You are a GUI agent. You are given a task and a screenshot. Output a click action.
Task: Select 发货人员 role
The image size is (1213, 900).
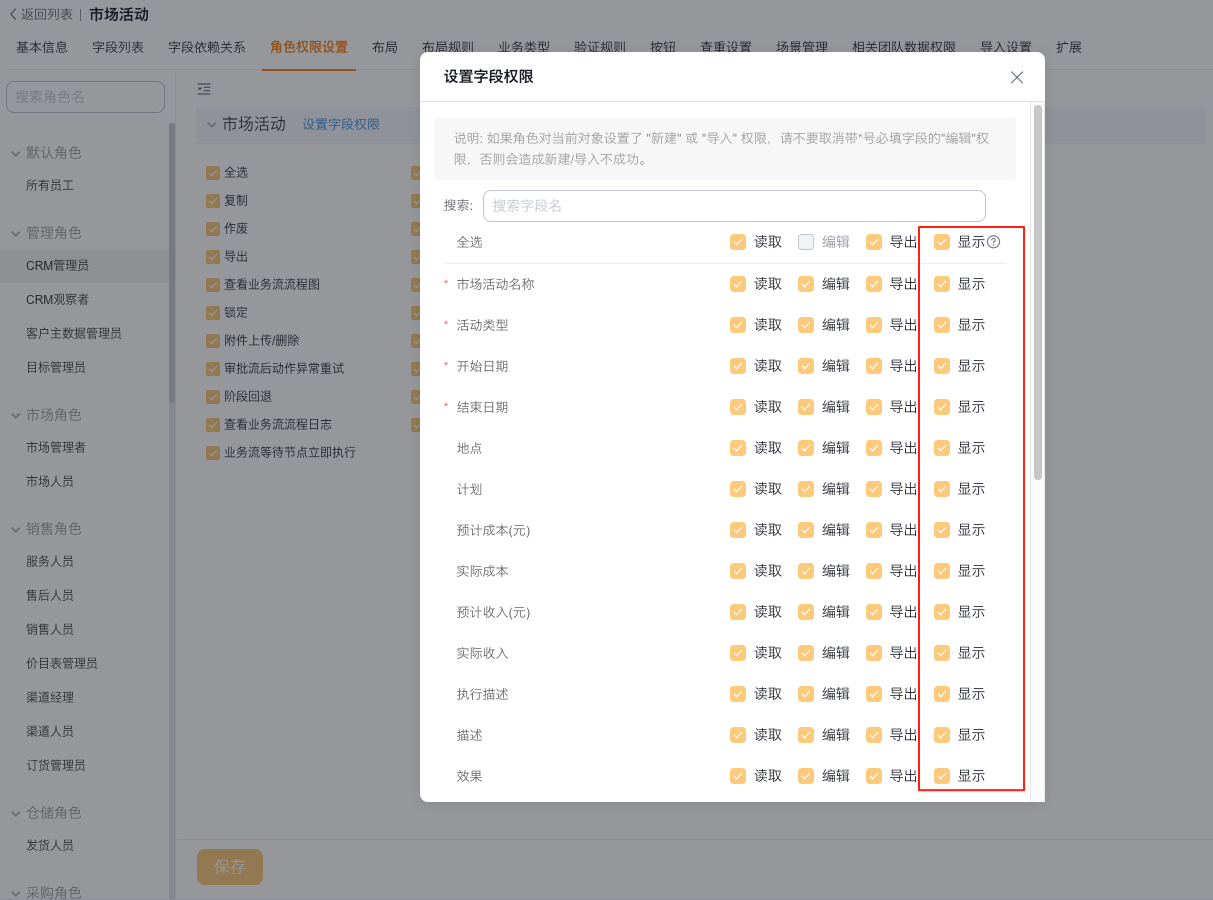click(x=50, y=846)
